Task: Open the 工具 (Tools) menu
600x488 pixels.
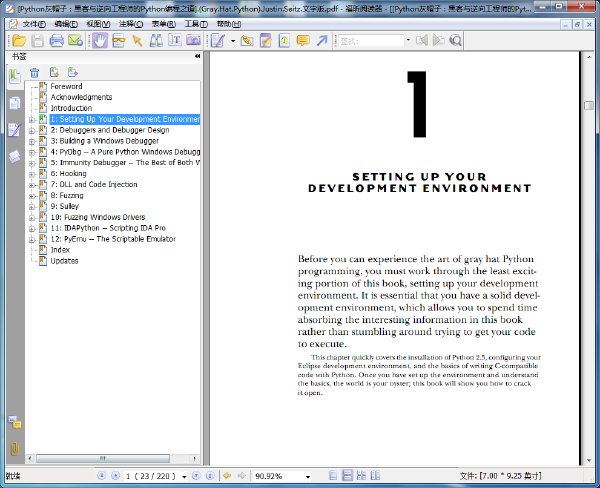Action: [x=196, y=24]
